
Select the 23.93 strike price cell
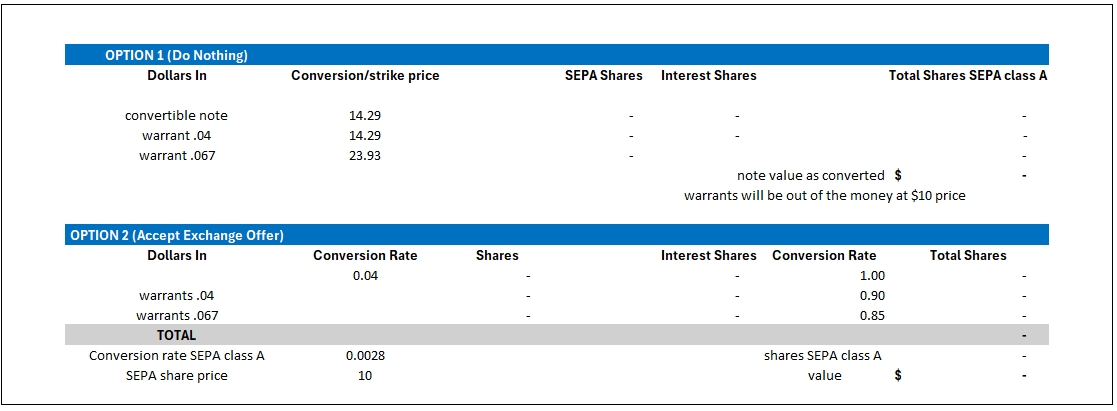[364, 155]
